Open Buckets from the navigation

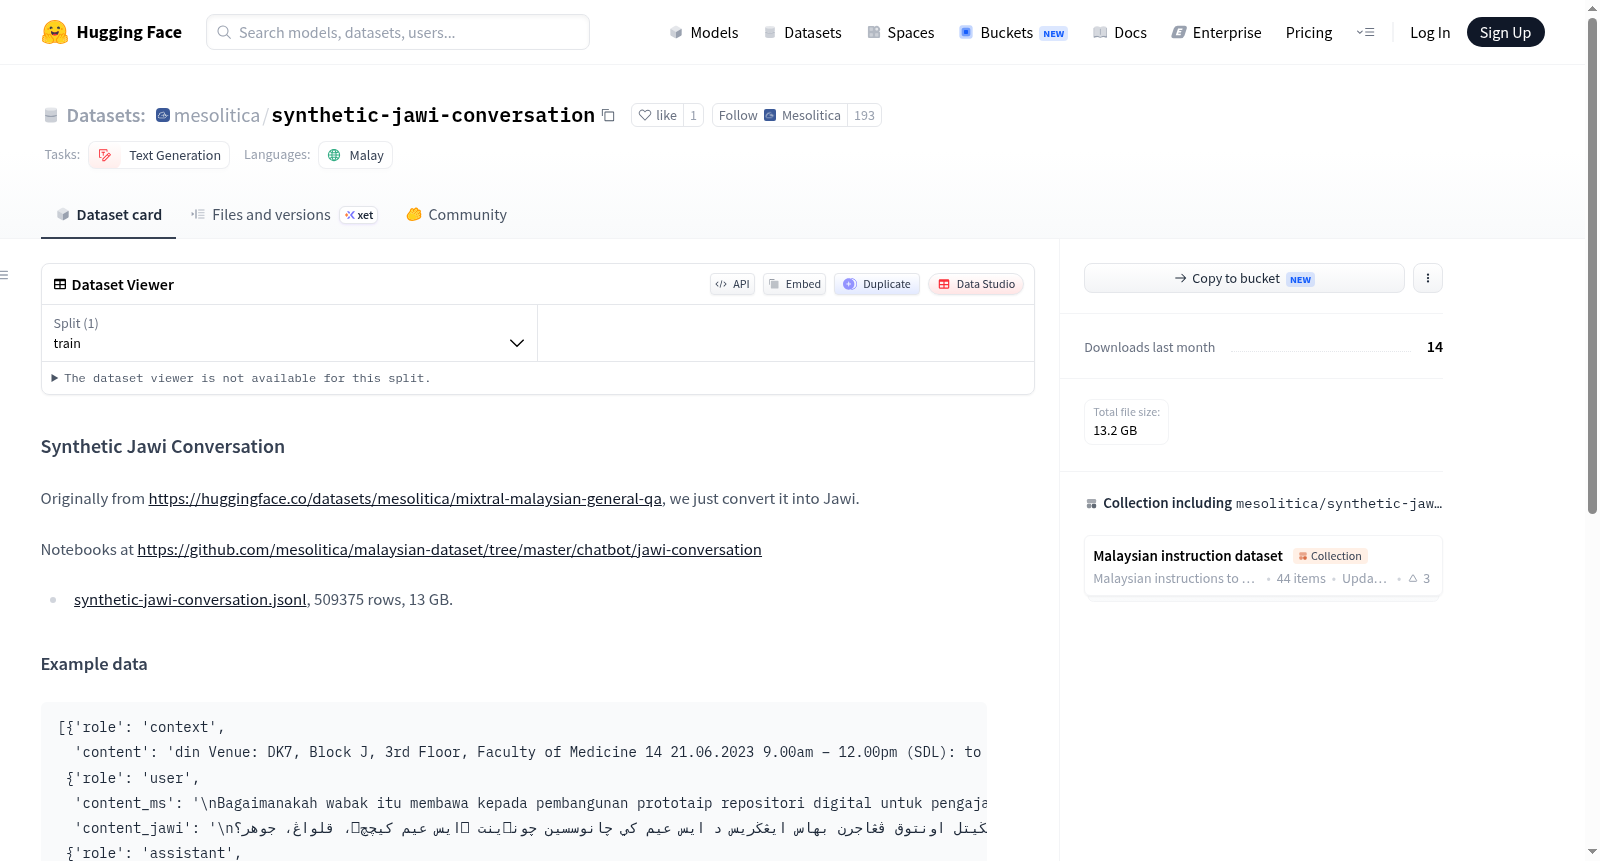[x=1013, y=32]
